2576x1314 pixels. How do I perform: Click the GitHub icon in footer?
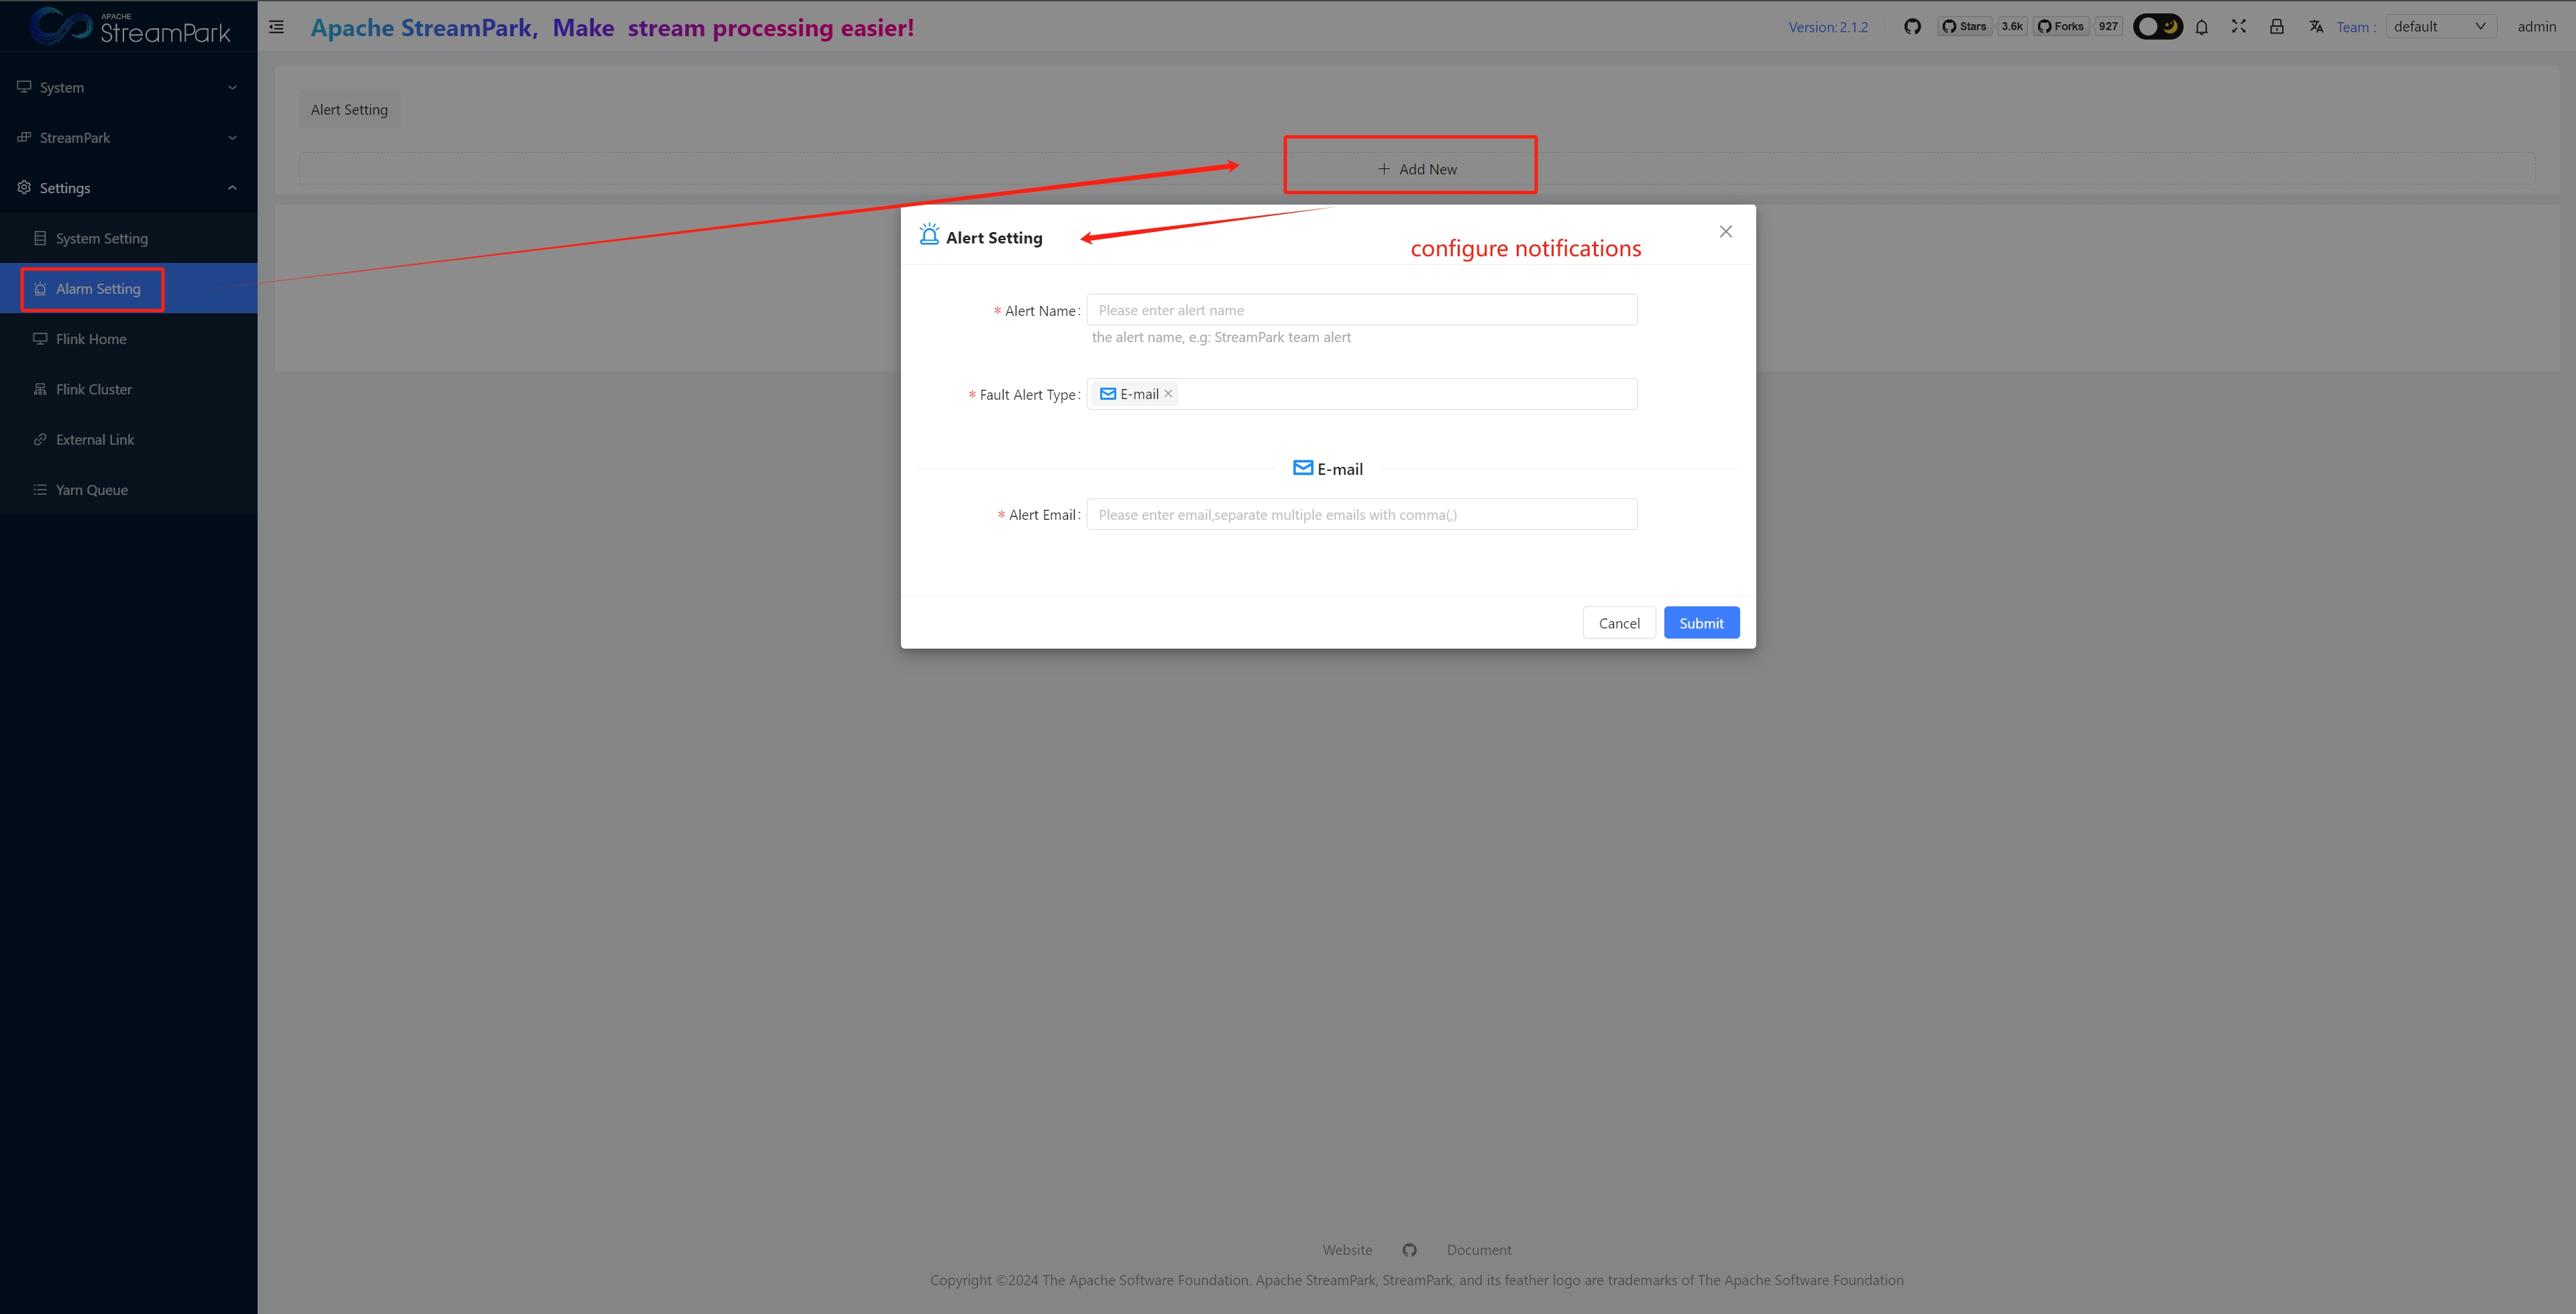(x=1409, y=1250)
